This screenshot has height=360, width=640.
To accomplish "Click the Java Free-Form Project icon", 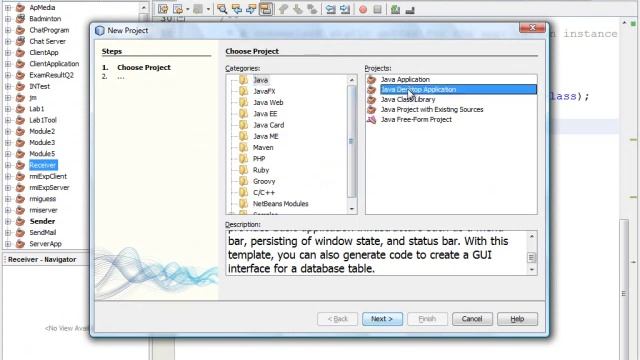I will [371, 120].
